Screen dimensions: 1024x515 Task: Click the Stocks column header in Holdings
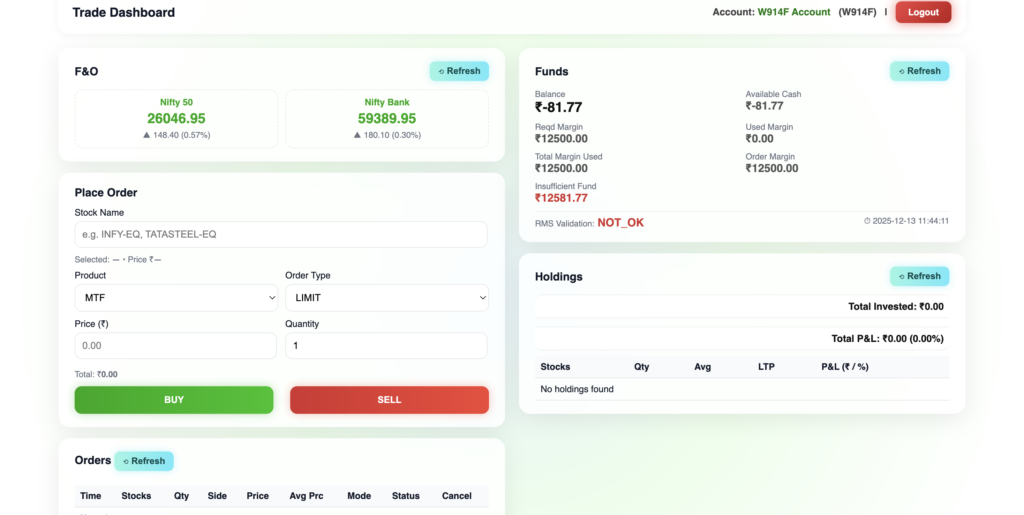555,367
